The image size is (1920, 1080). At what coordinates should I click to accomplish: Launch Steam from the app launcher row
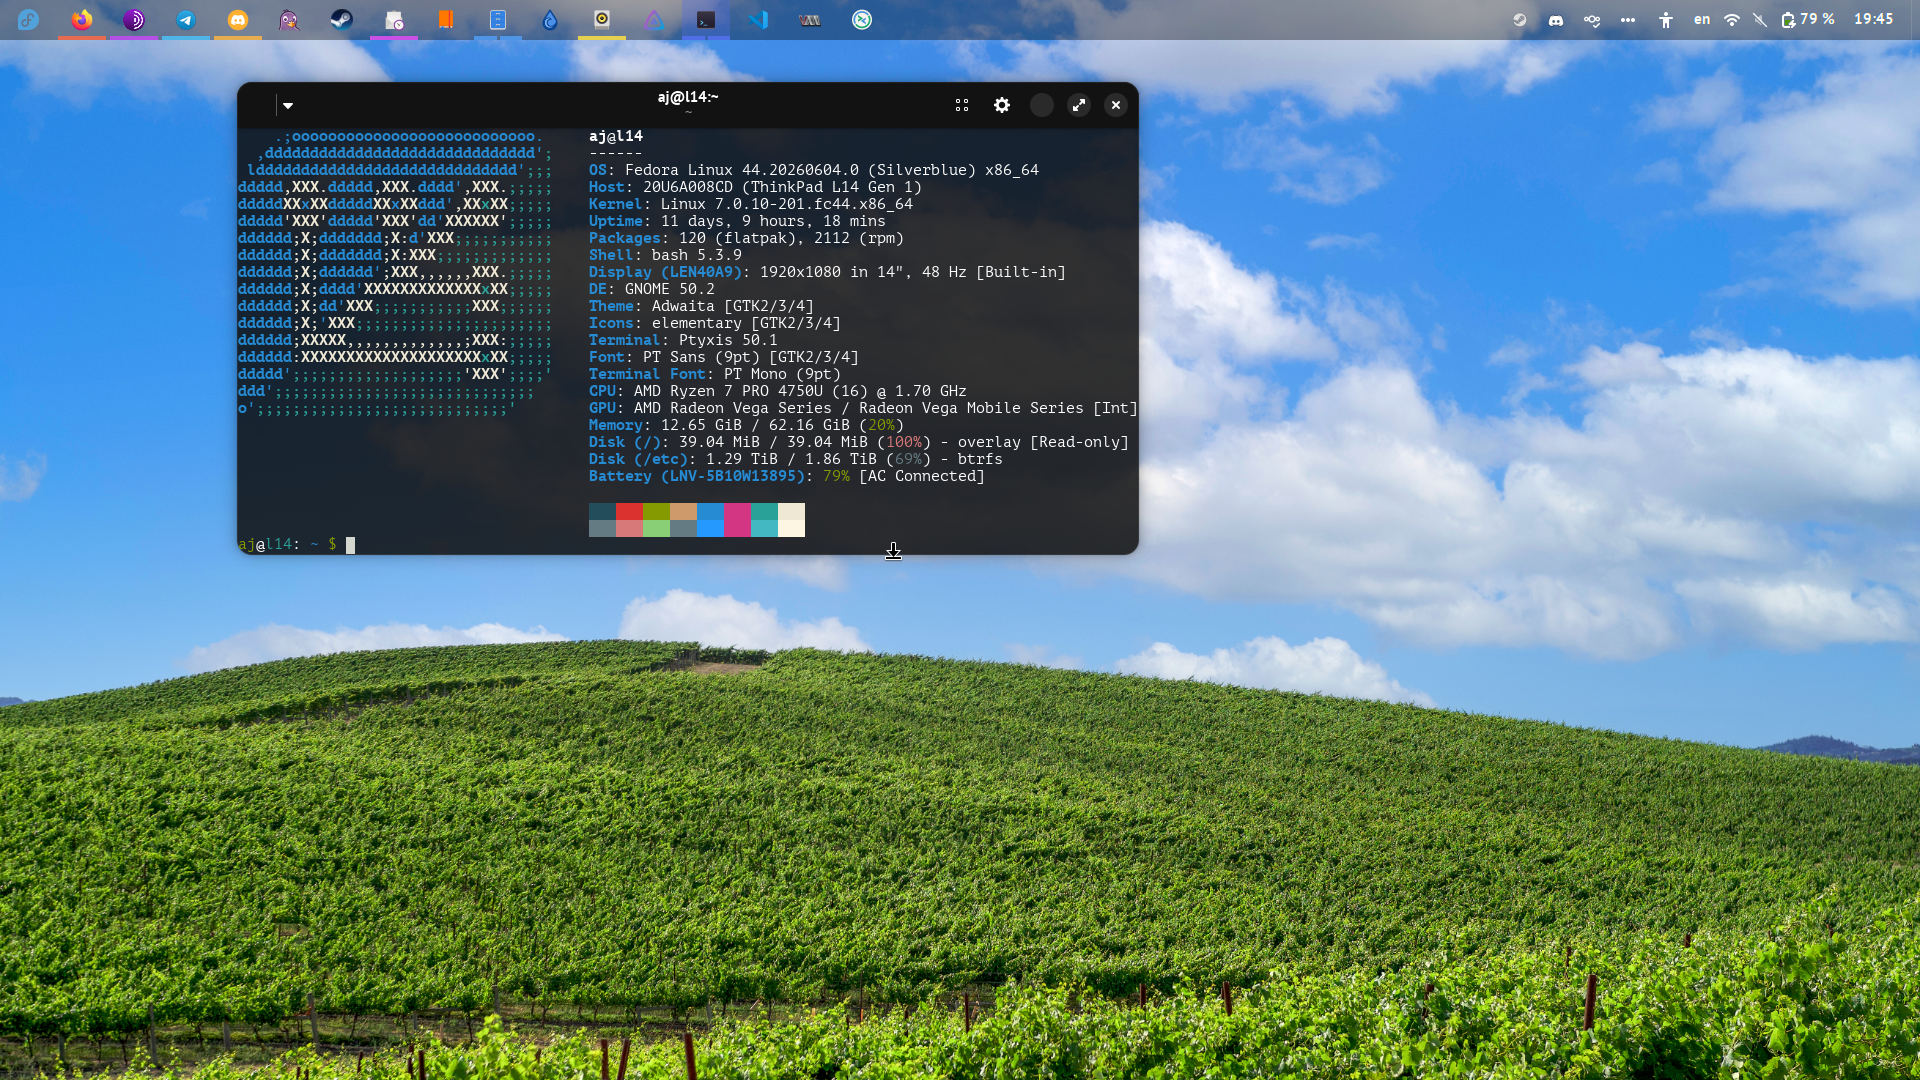(x=342, y=20)
